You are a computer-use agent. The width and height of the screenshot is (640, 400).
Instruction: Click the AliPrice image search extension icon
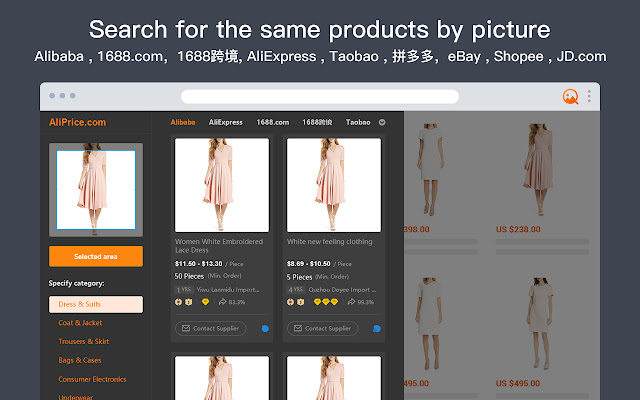570,96
